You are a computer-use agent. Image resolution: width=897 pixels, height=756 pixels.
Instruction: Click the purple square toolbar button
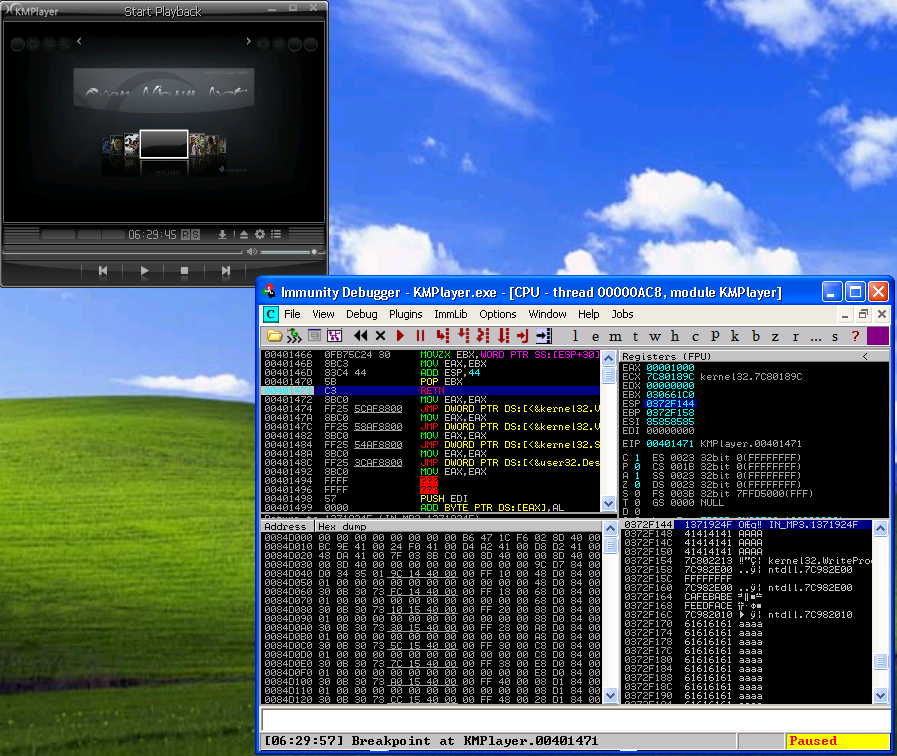[878, 336]
